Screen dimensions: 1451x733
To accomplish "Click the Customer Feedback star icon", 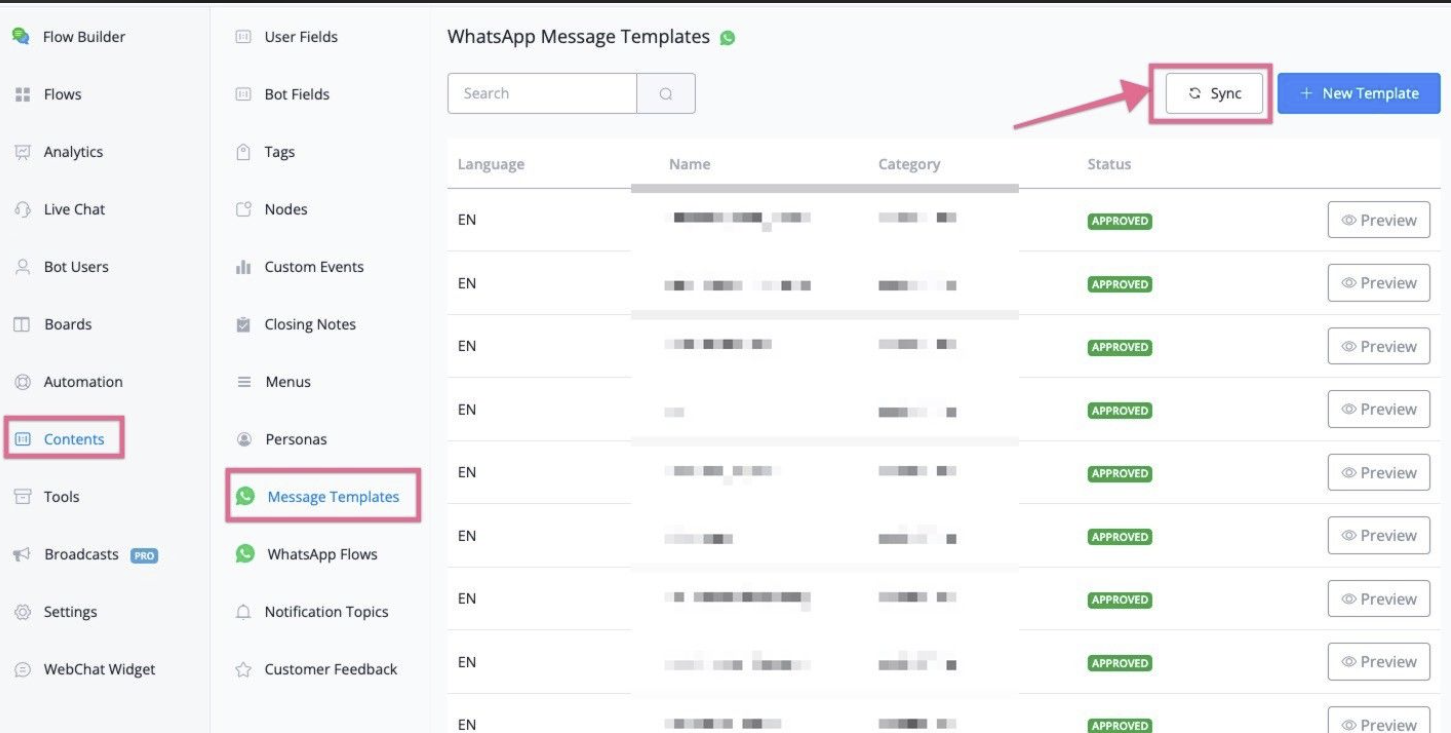I will coord(243,670).
